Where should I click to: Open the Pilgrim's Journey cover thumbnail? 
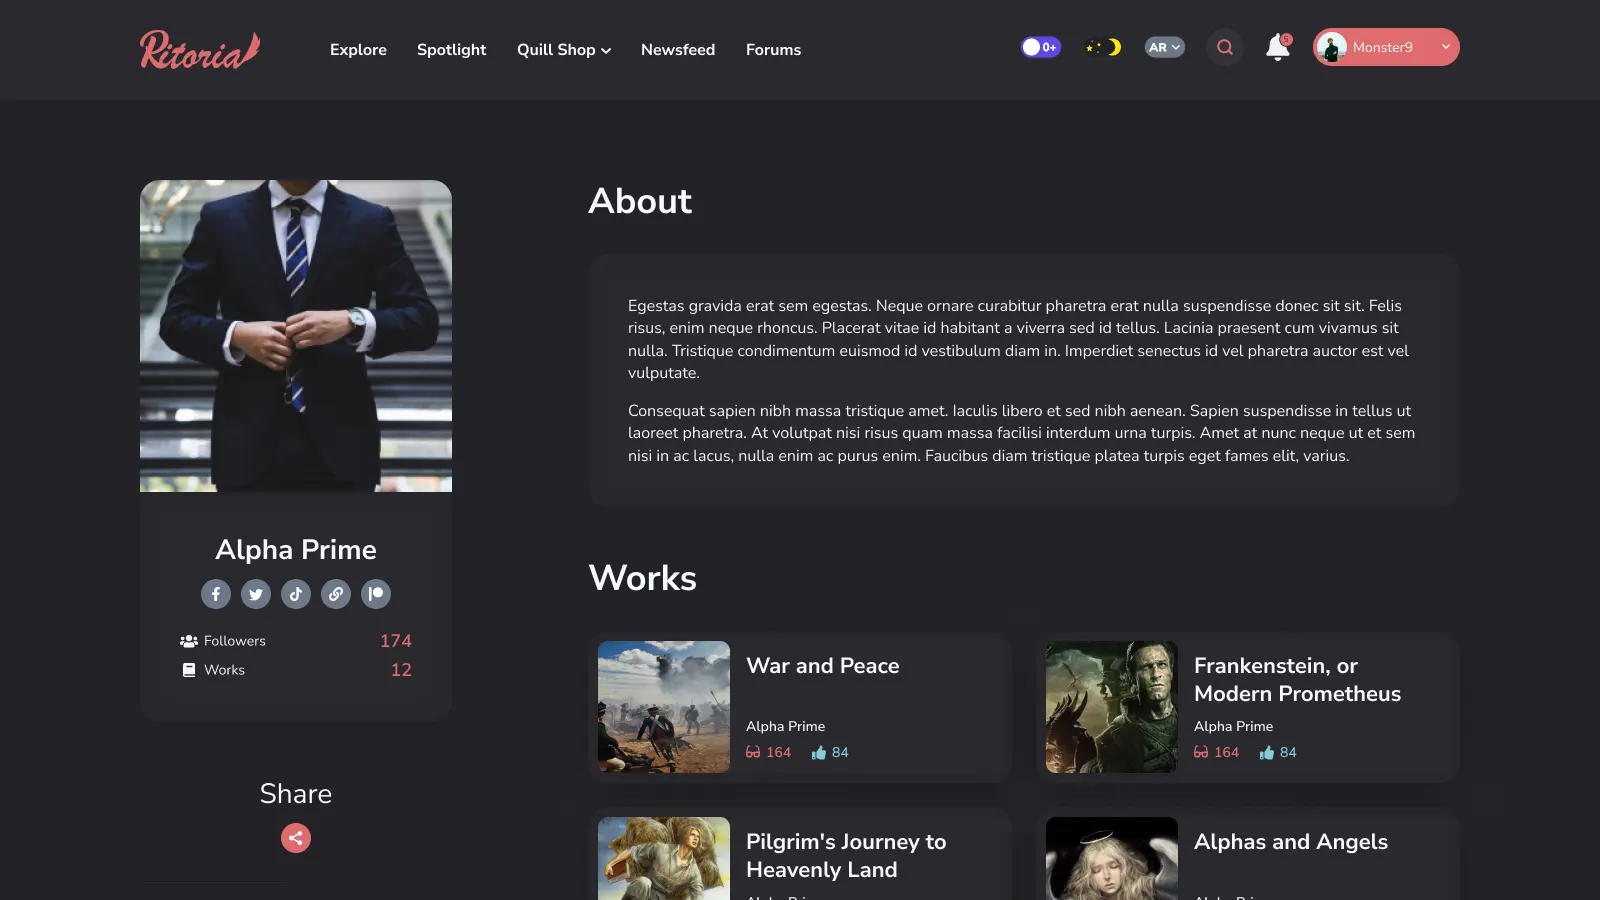(x=664, y=858)
